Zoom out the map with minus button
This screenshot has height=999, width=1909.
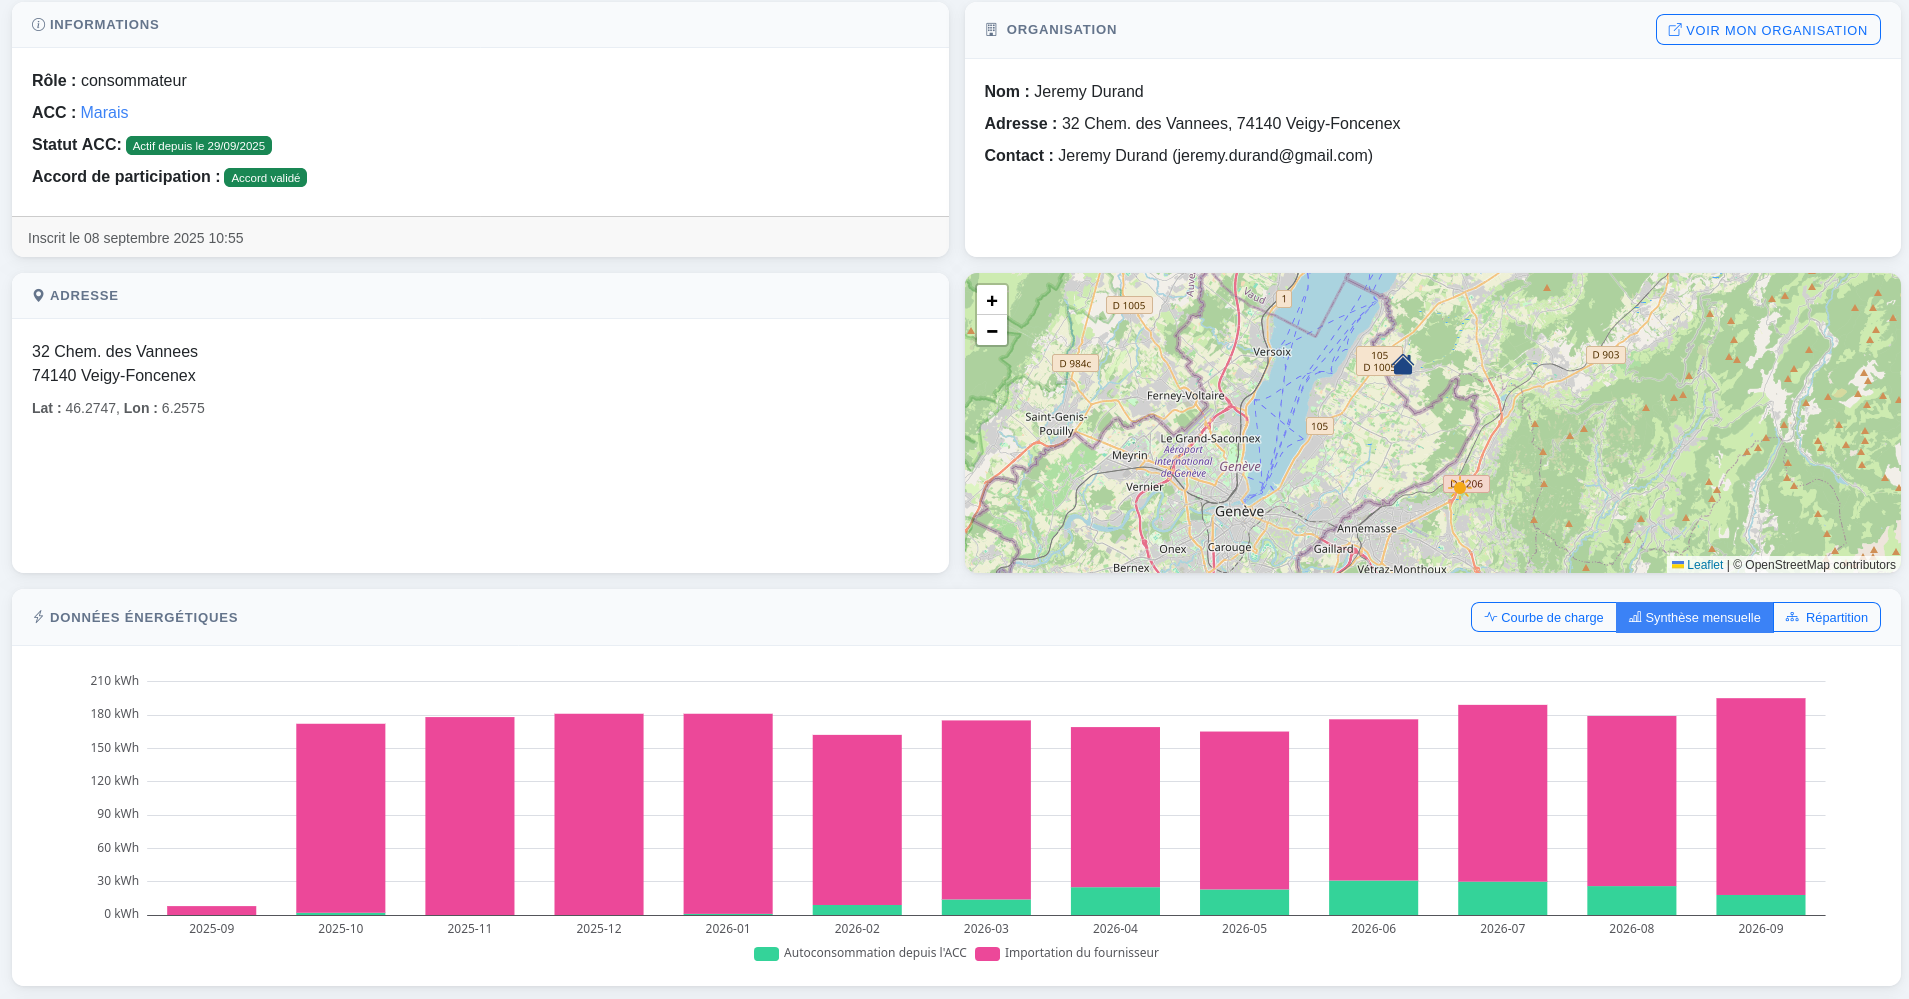992,331
